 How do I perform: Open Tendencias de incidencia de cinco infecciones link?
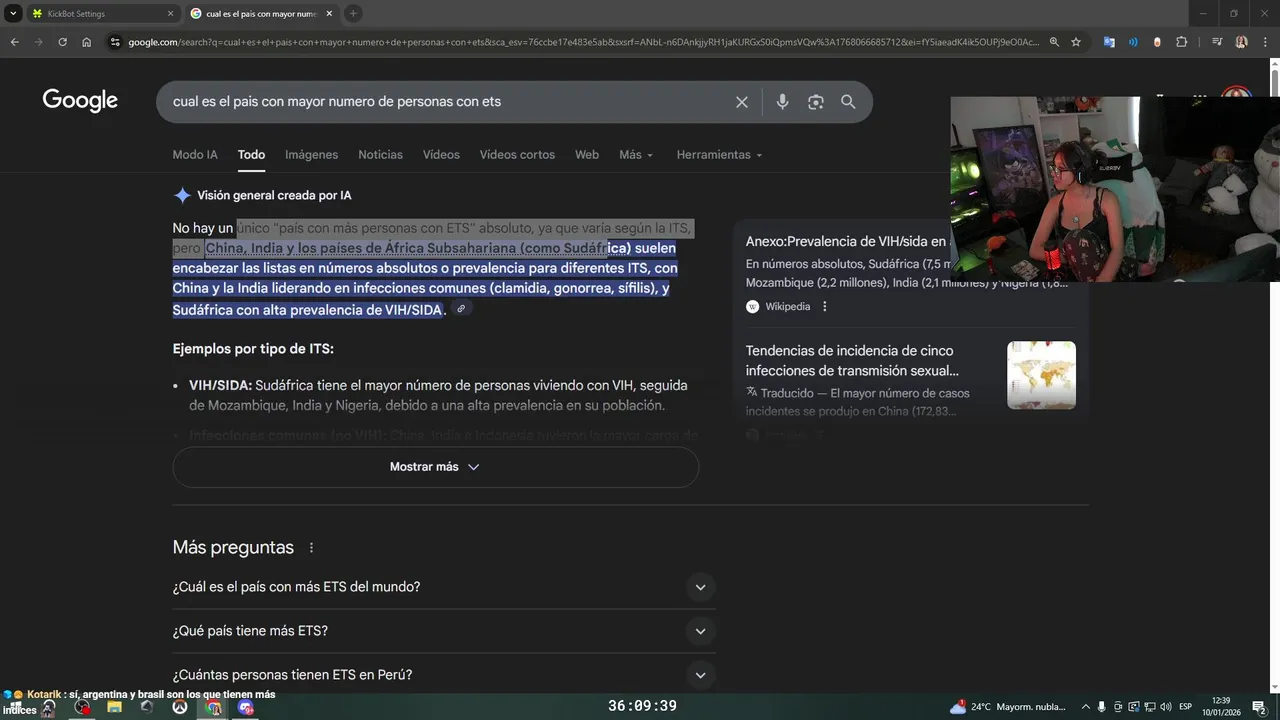point(853,361)
